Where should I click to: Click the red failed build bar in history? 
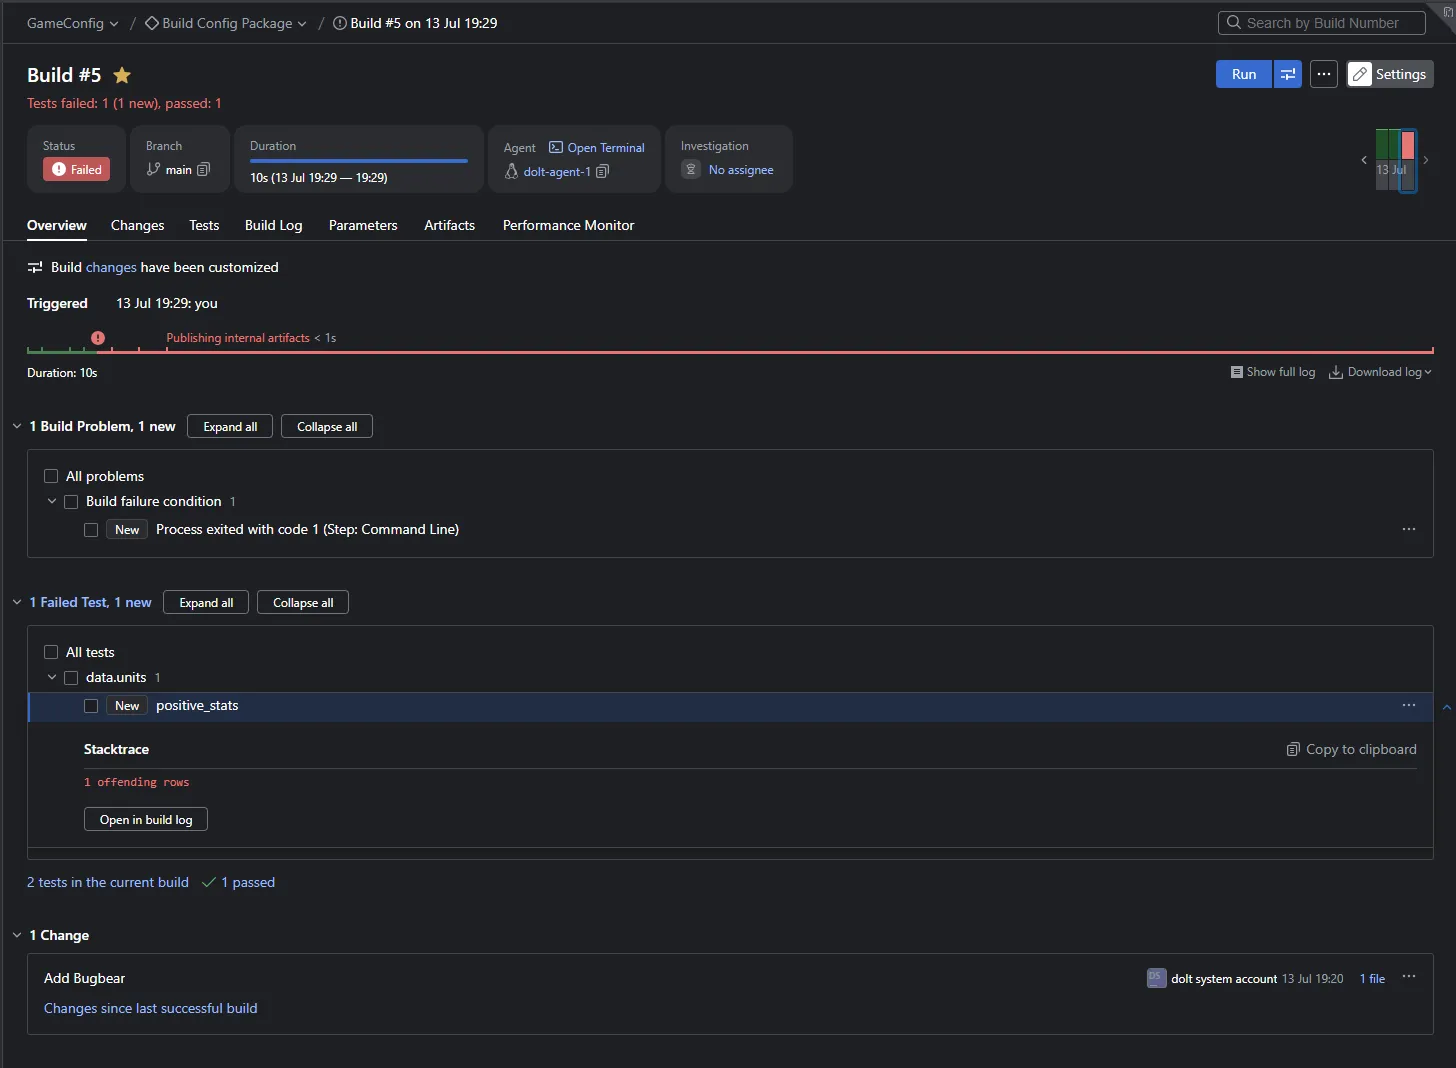pyautogui.click(x=1408, y=145)
